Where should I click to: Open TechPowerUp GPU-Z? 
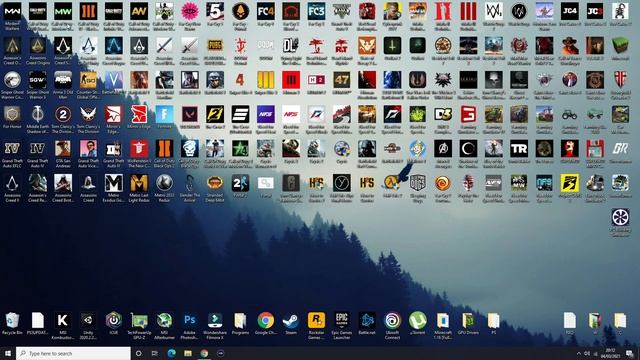tap(139, 321)
